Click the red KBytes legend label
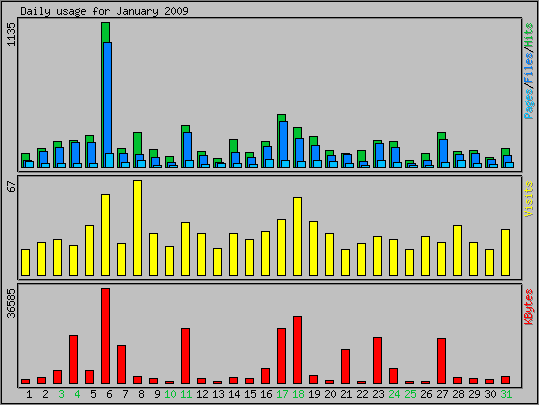This screenshot has height=405, width=539. pyautogui.click(x=529, y=307)
